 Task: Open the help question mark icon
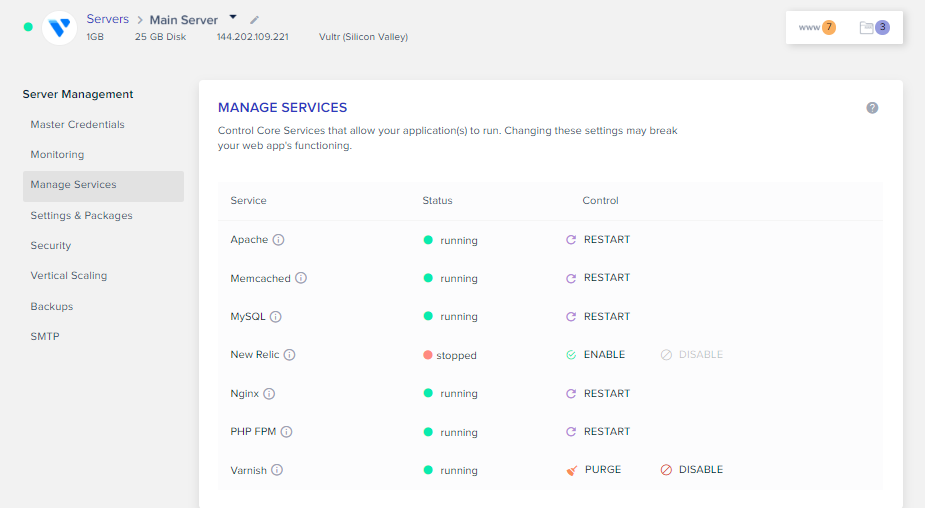872,108
